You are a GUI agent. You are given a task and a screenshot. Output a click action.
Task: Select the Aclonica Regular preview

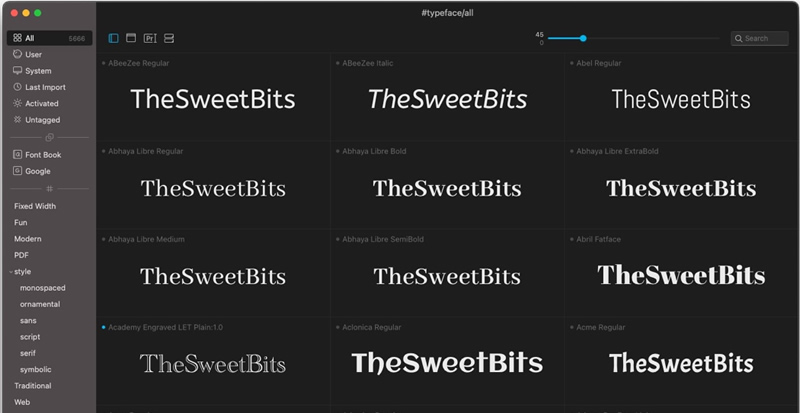pyautogui.click(x=447, y=363)
